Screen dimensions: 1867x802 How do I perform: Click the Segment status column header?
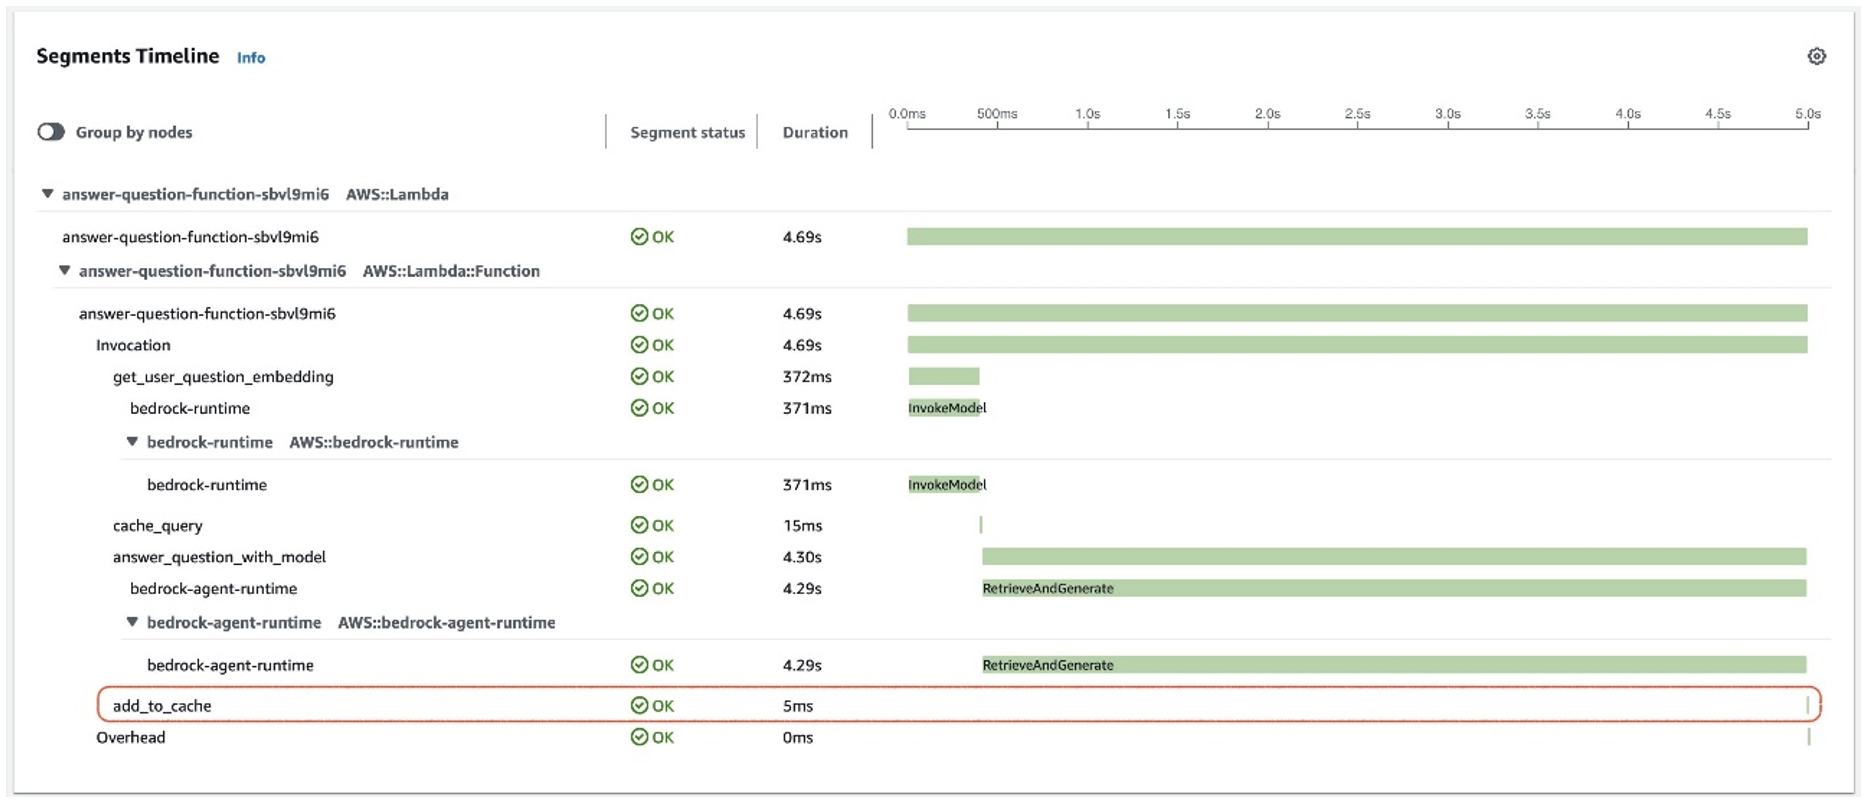click(687, 132)
